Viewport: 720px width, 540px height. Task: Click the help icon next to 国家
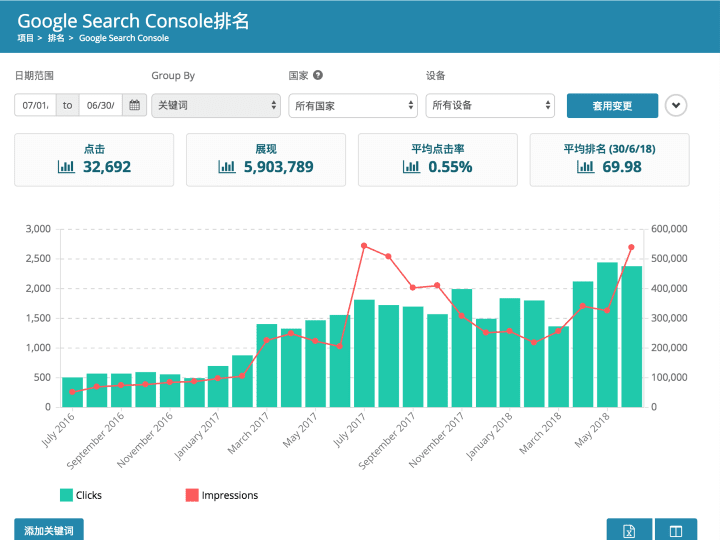(x=318, y=75)
